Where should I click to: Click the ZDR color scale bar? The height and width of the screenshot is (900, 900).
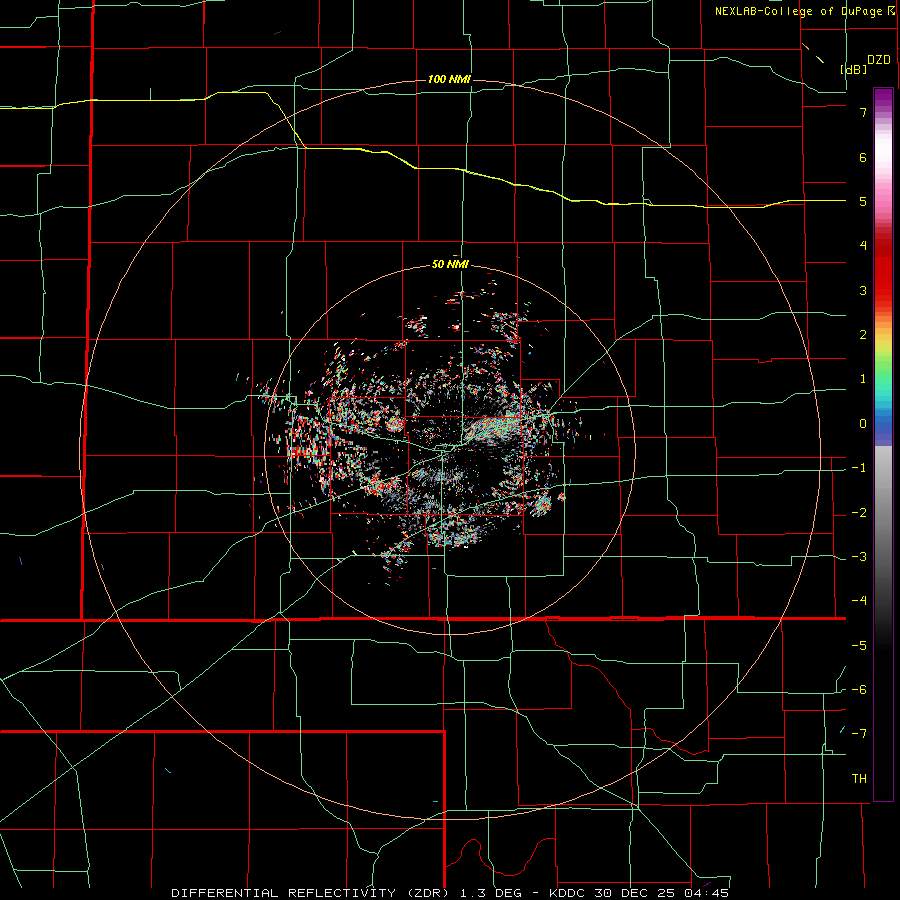tap(883, 444)
